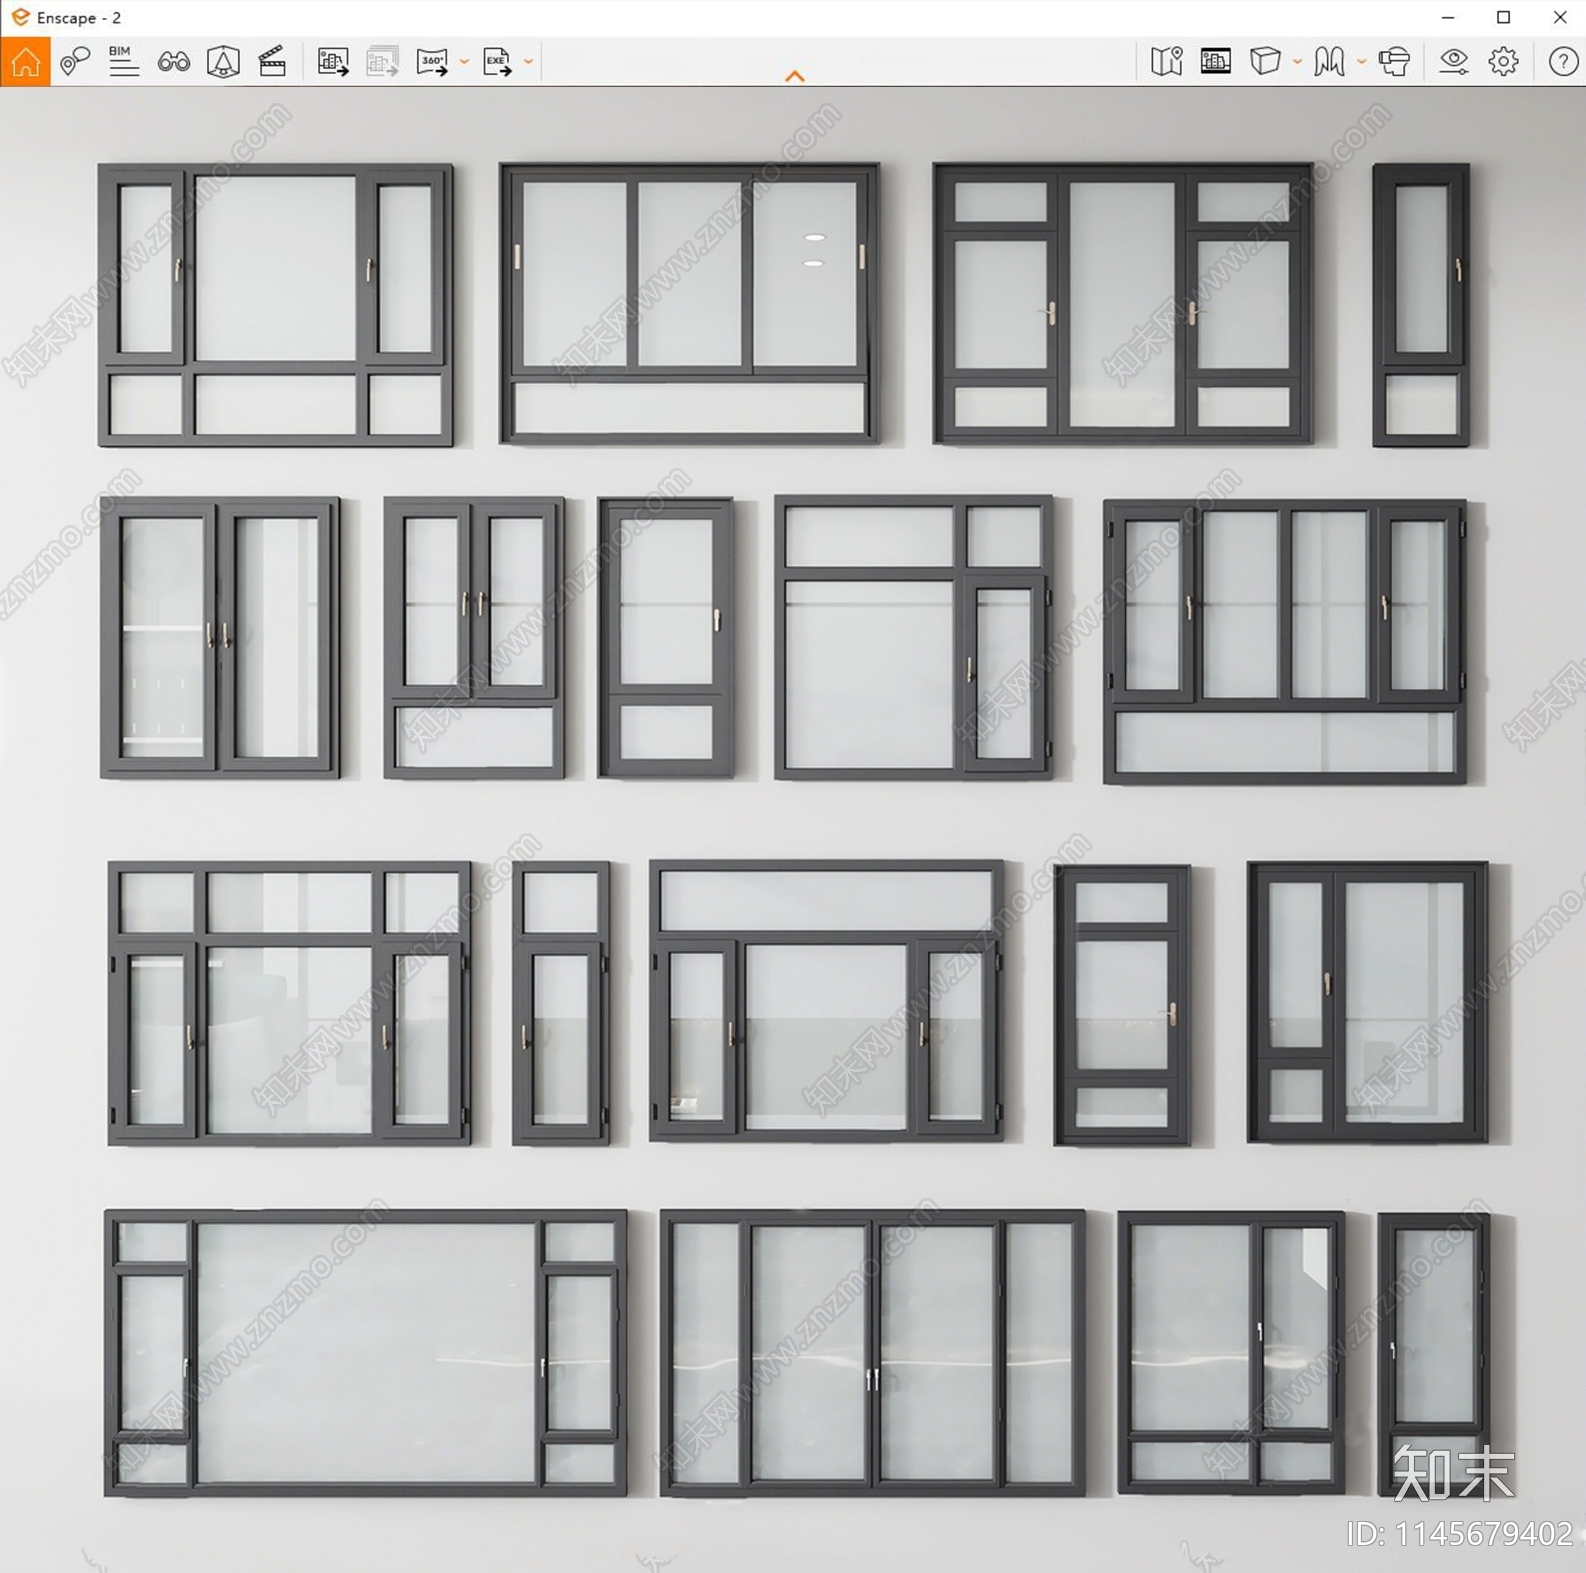The width and height of the screenshot is (1586, 1573).
Task: Click the wings navigation mode icon
Action: [1329, 62]
